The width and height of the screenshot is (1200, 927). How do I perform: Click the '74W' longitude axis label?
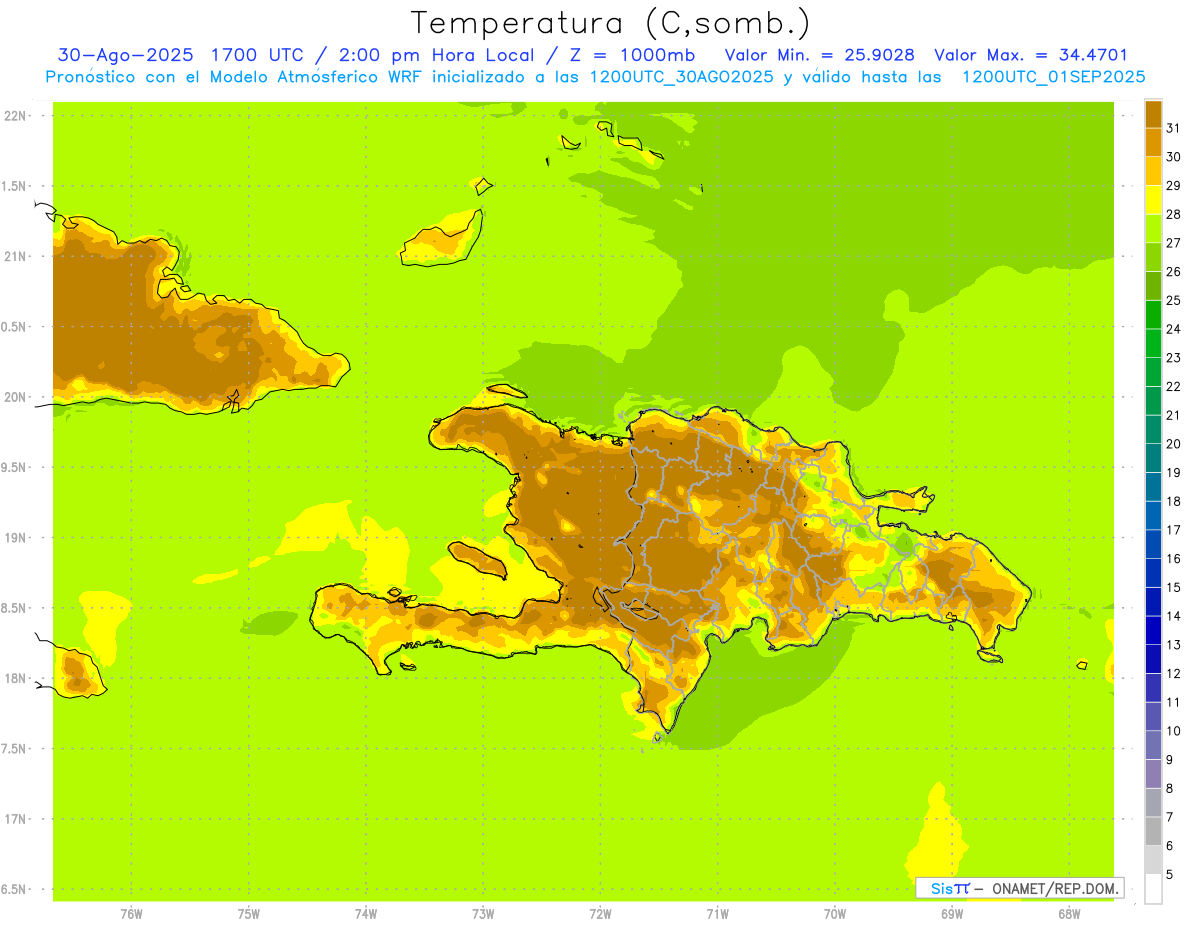tap(366, 913)
